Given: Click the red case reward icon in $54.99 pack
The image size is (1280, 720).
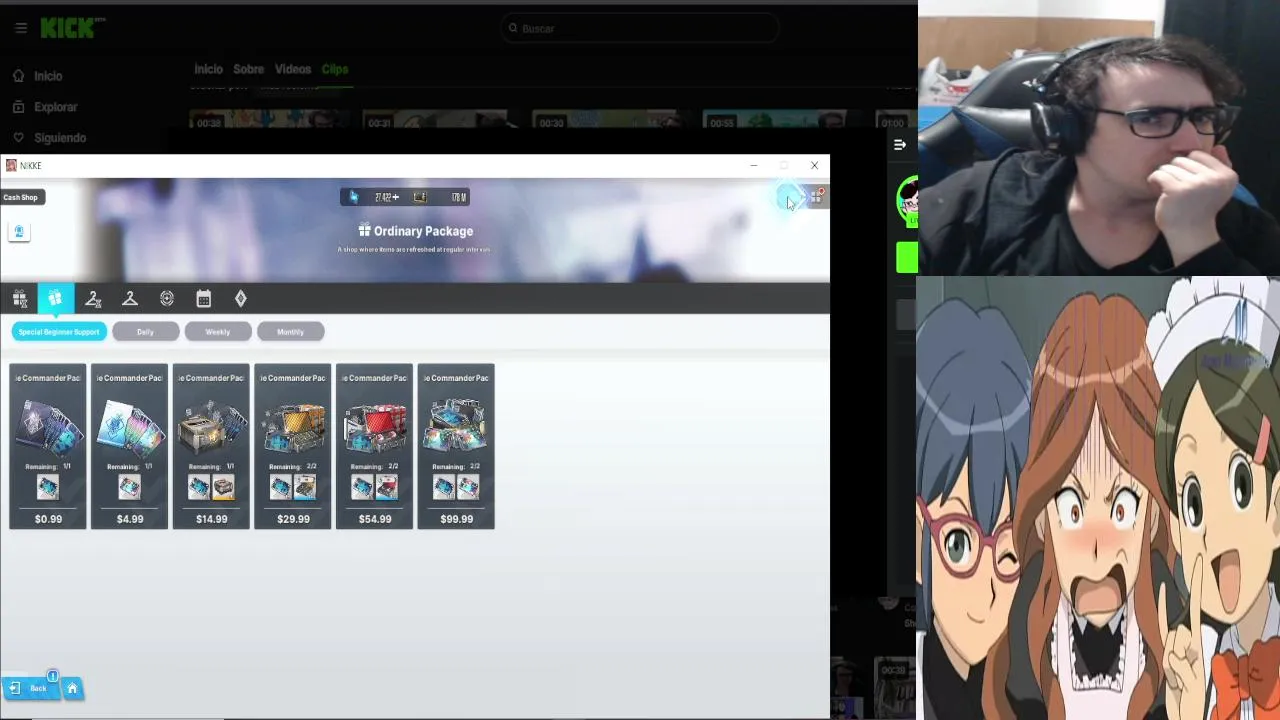Looking at the screenshot, I should click(386, 487).
